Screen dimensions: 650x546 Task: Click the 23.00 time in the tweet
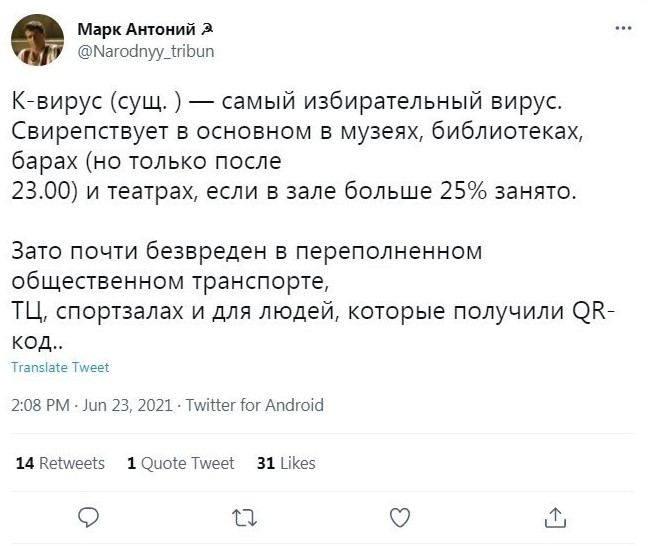pos(40,190)
